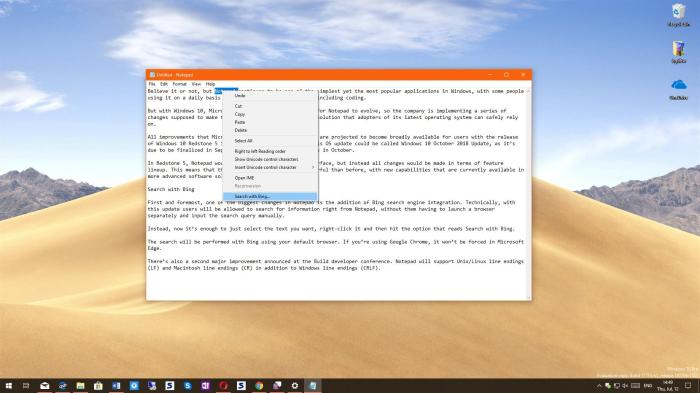Launch the Mail app from taskbar

pos(45,385)
